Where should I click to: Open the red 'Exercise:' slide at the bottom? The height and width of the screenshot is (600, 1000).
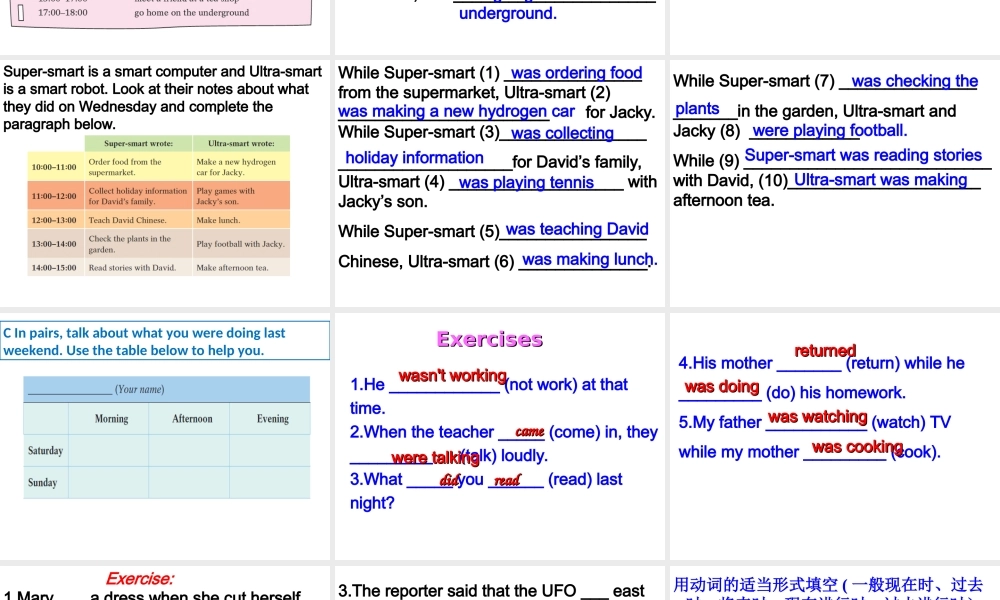click(x=165, y=583)
